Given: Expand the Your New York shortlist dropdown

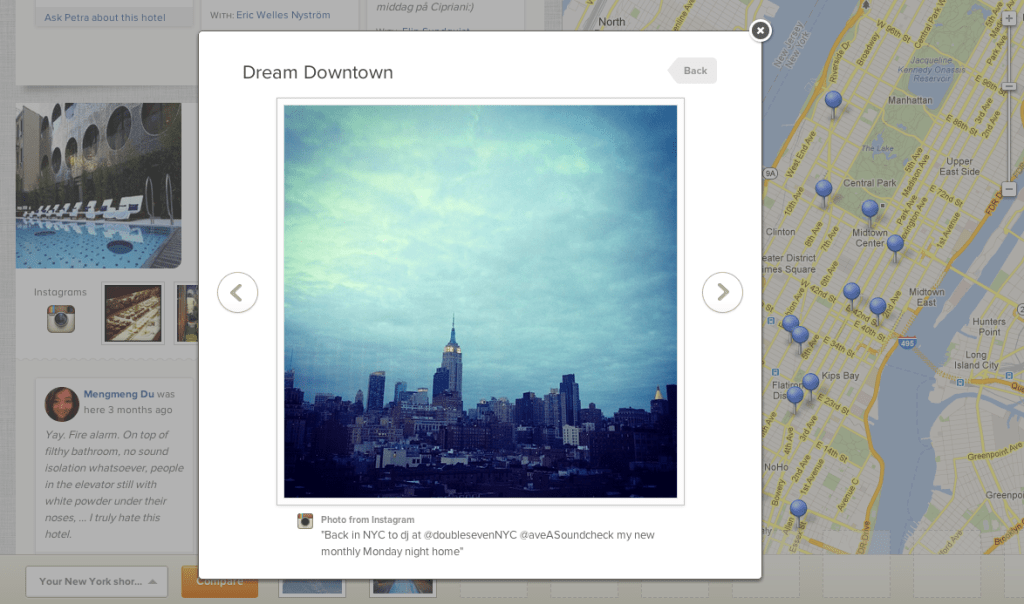Looking at the screenshot, I should coord(101,581).
